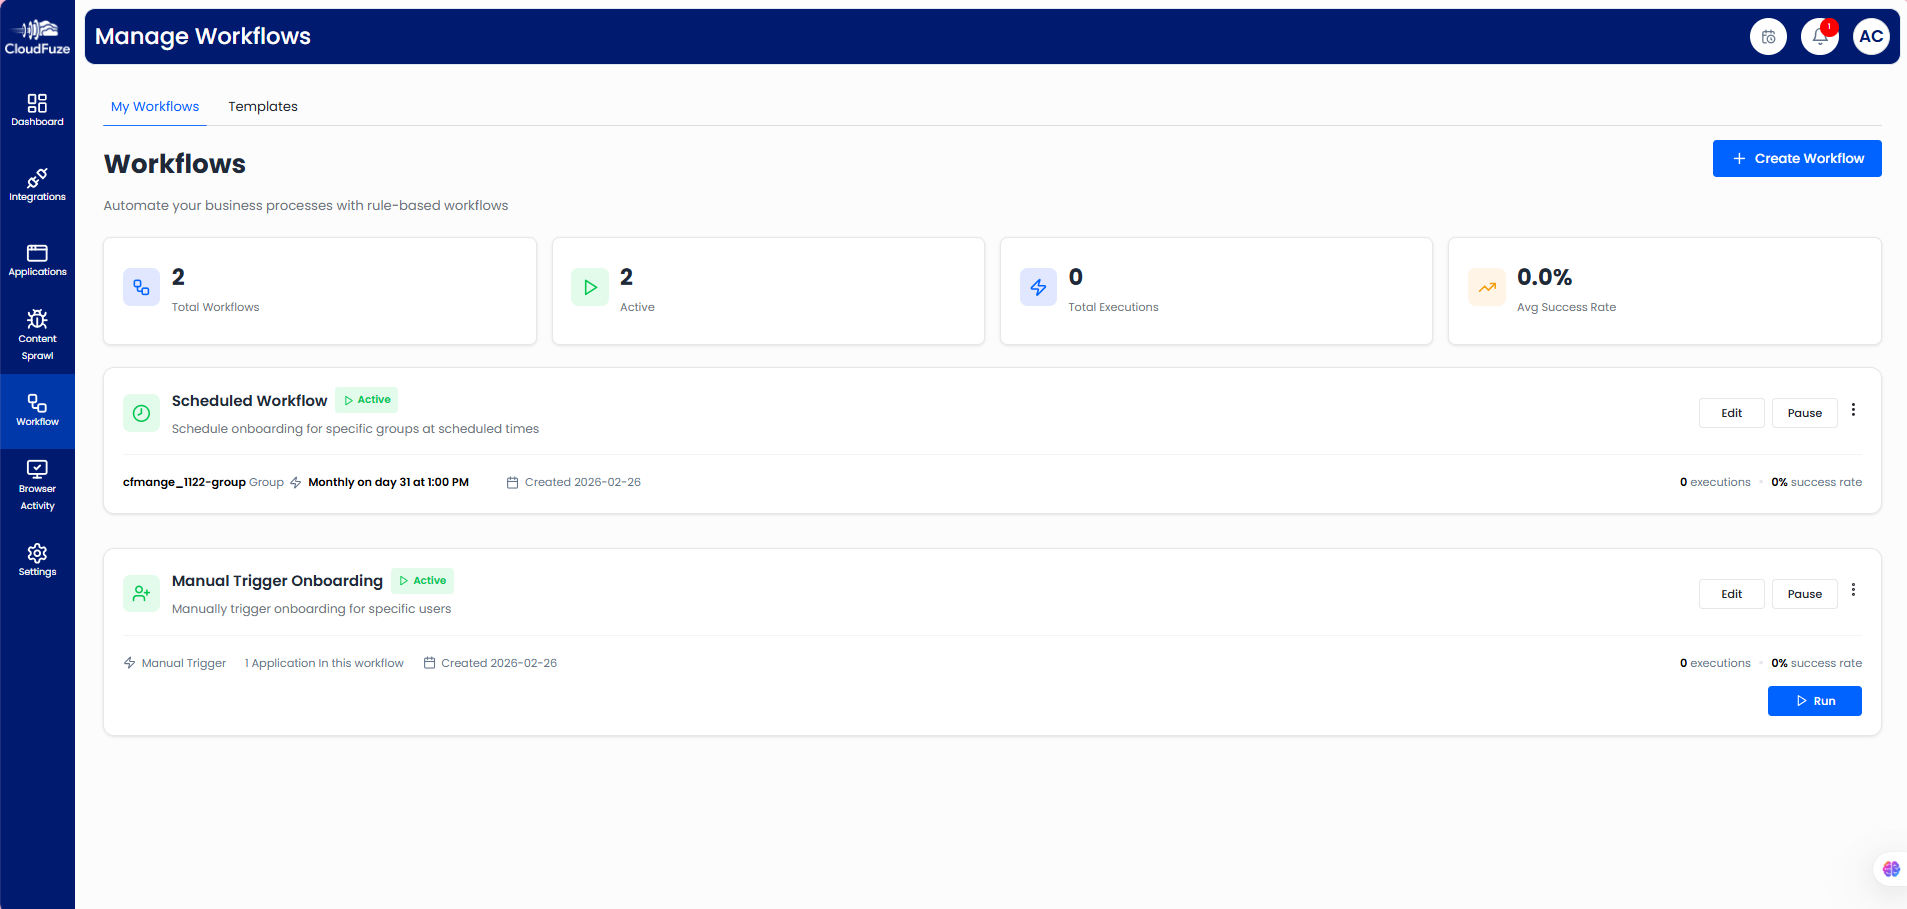Viewport: 1907px width, 909px height.
Task: Open the Dashboard from the sidebar
Action: point(37,108)
